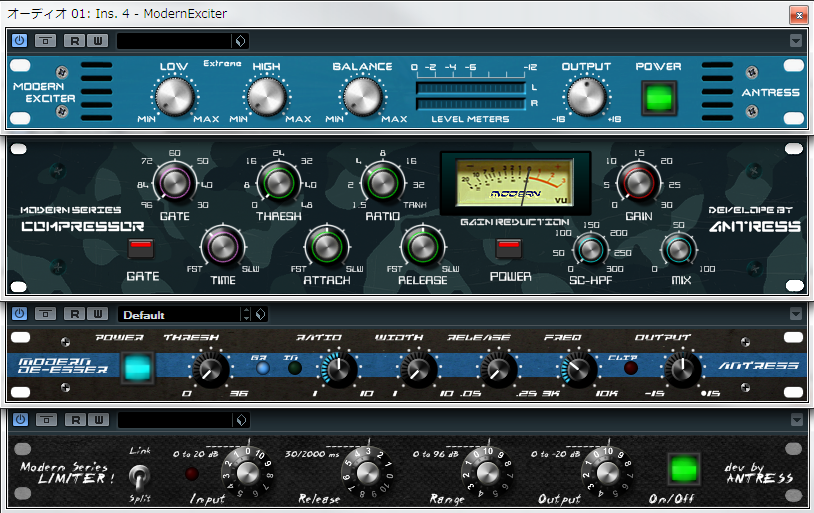Enable Read automation on Limiter header
Screen dimensions: 814x513
click(x=76, y=420)
